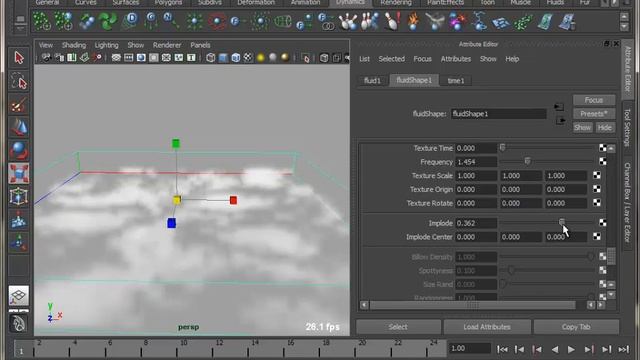Click the green fan Air field icon
This screenshot has height=360, width=640.
point(108,21)
